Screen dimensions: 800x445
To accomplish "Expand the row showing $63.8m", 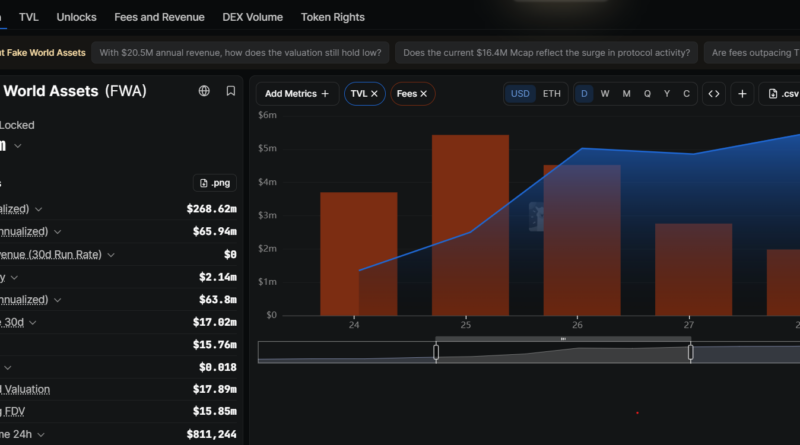I will pos(58,300).
